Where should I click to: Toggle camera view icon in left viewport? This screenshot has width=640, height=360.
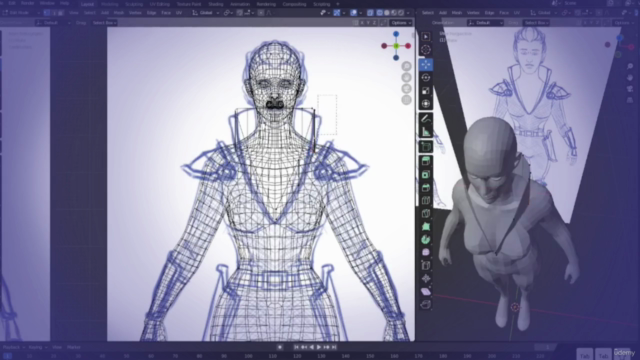point(406,89)
